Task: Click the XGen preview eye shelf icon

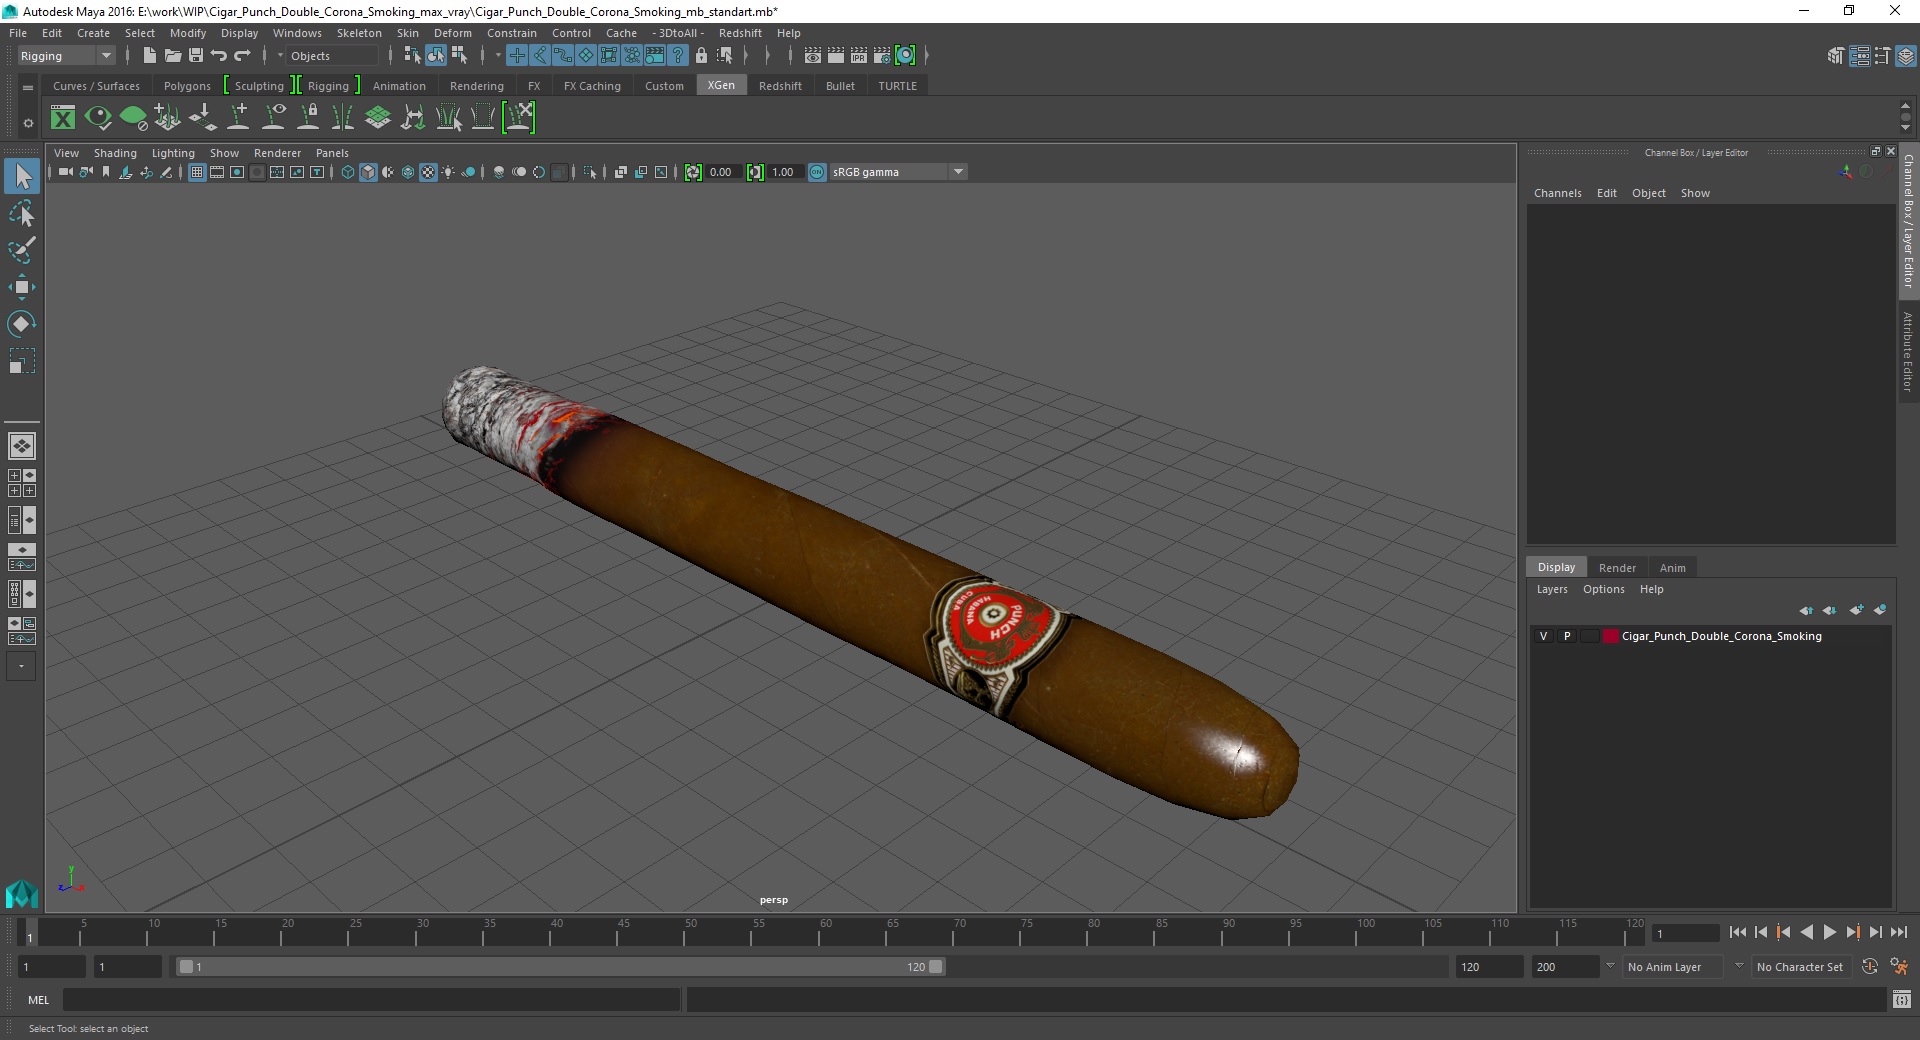Action: [x=98, y=118]
